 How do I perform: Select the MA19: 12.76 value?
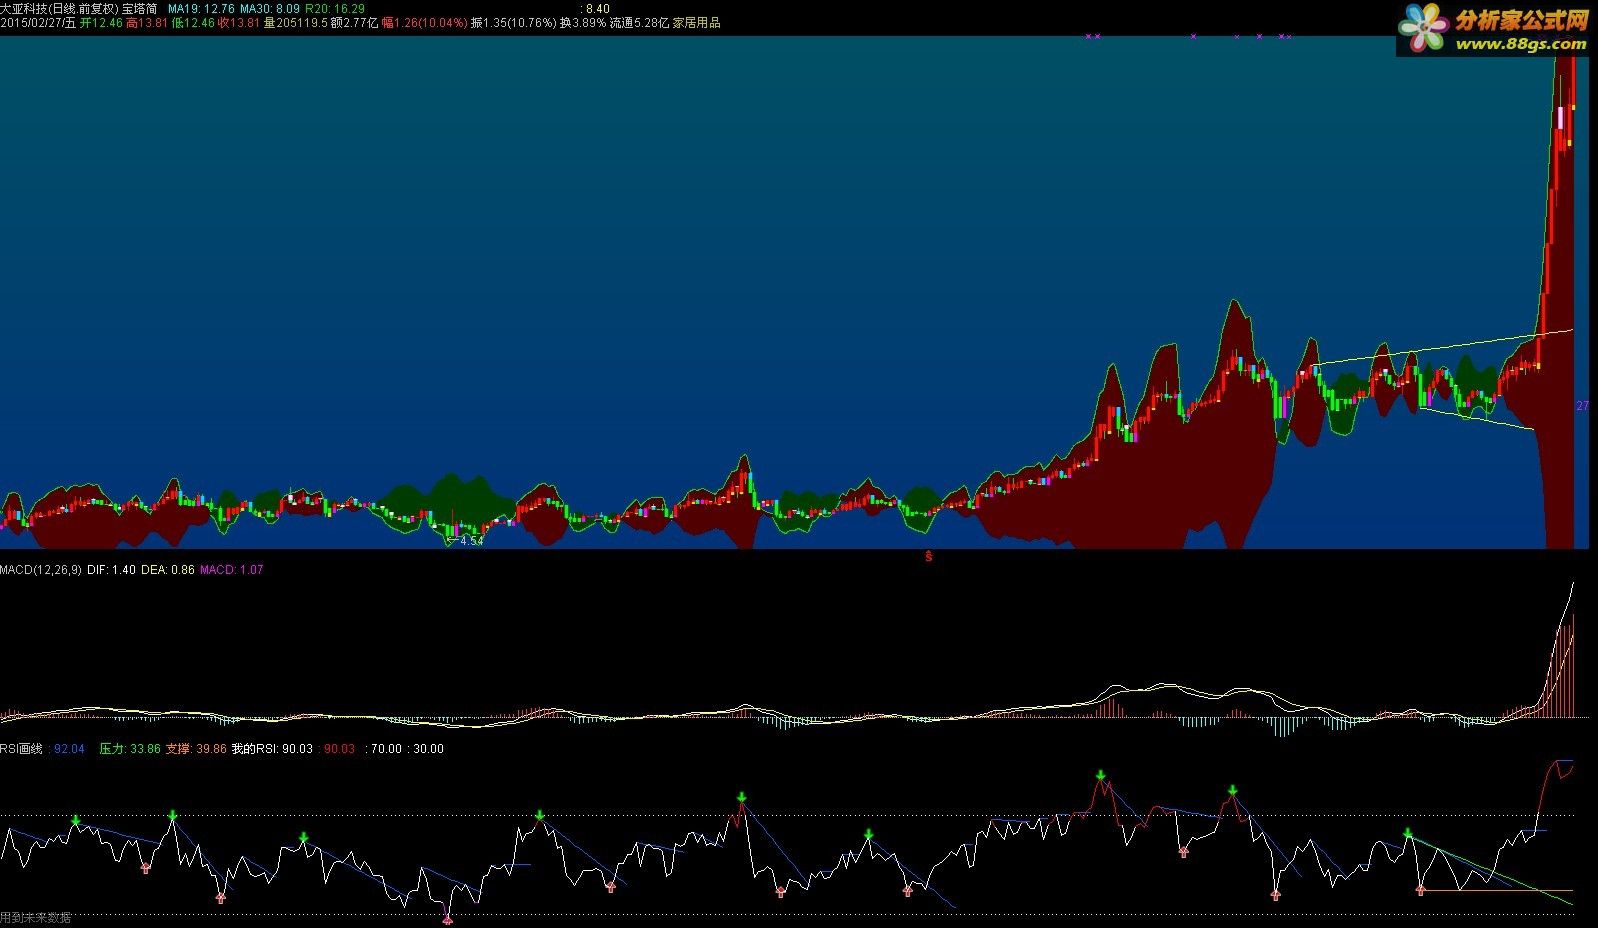click(x=201, y=8)
